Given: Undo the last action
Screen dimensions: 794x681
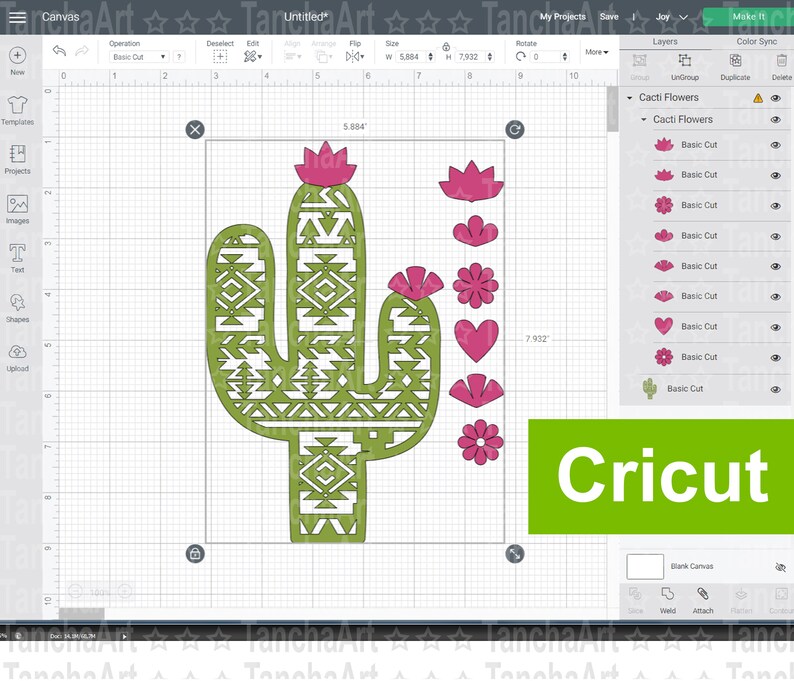Looking at the screenshot, I should [x=59, y=51].
